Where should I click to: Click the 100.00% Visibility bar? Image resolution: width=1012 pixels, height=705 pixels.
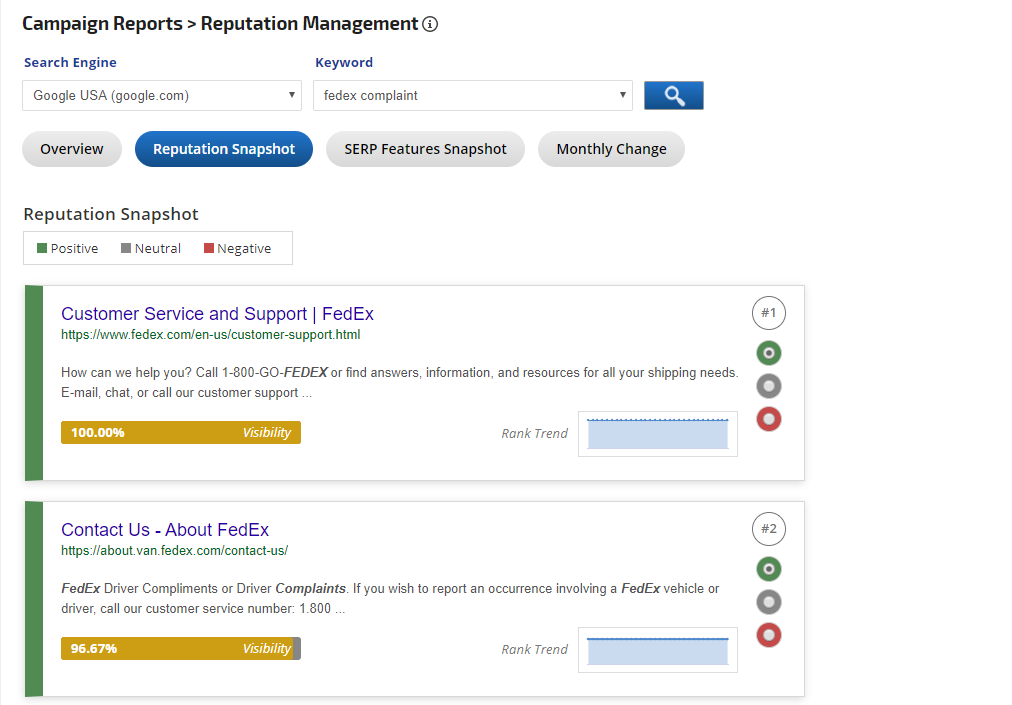coord(180,432)
